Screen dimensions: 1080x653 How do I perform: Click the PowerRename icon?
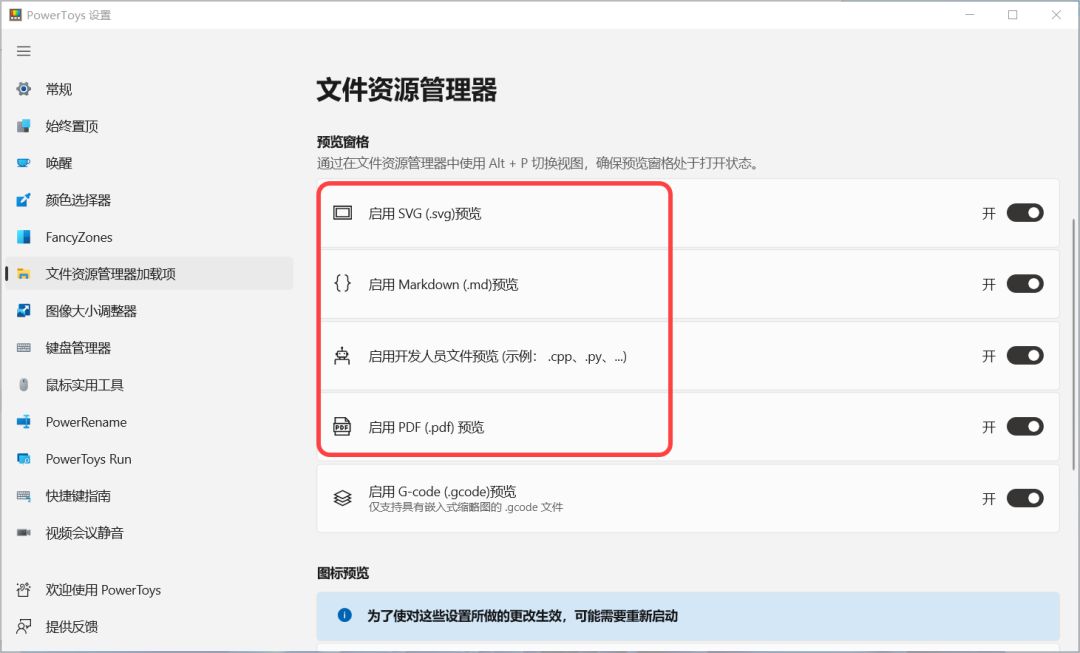coord(24,422)
